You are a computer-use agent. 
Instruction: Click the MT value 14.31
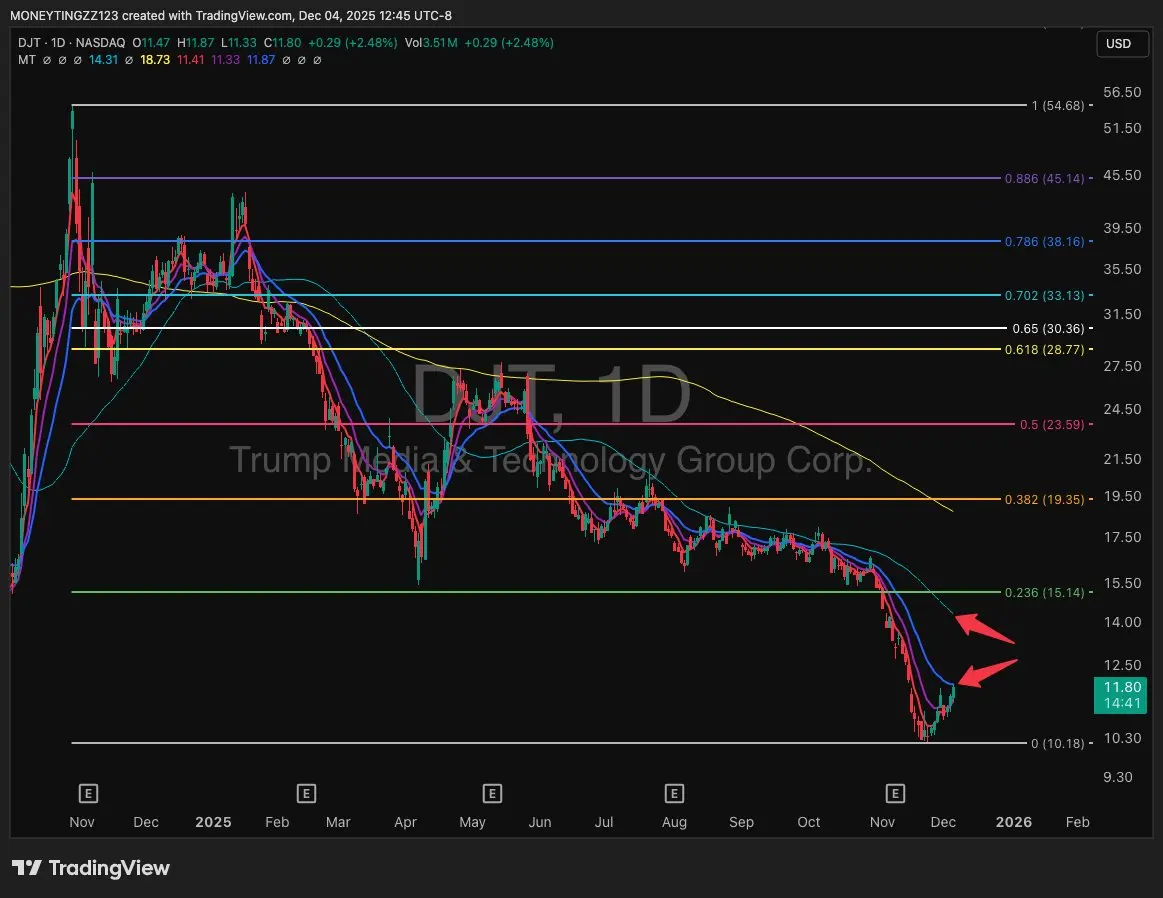[103, 60]
